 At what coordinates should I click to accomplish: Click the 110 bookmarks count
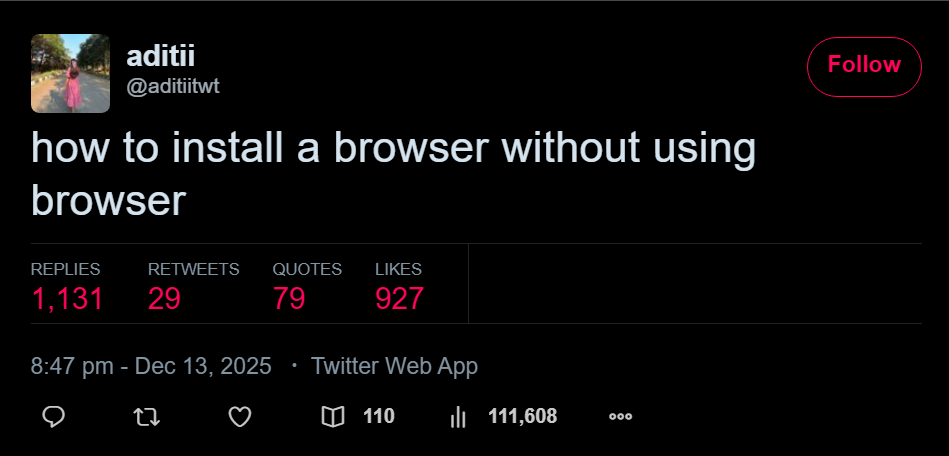(x=379, y=417)
